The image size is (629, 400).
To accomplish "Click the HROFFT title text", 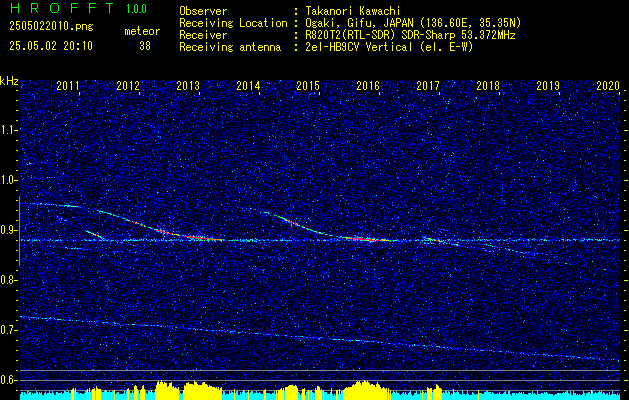I will [x=61, y=8].
